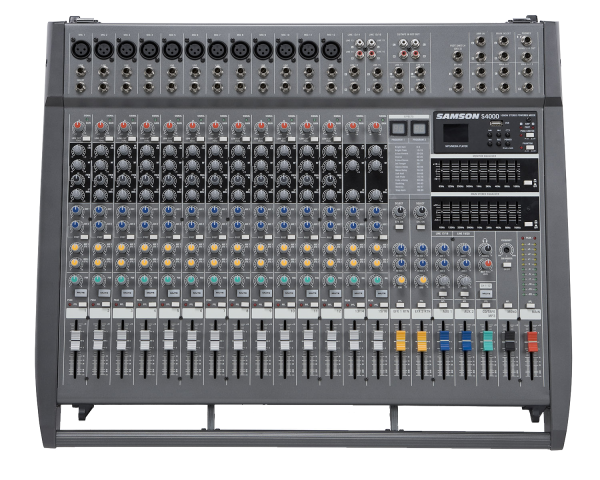Click the upper yellow effects knob on channel 3
The image size is (600, 480).
pos(122,248)
